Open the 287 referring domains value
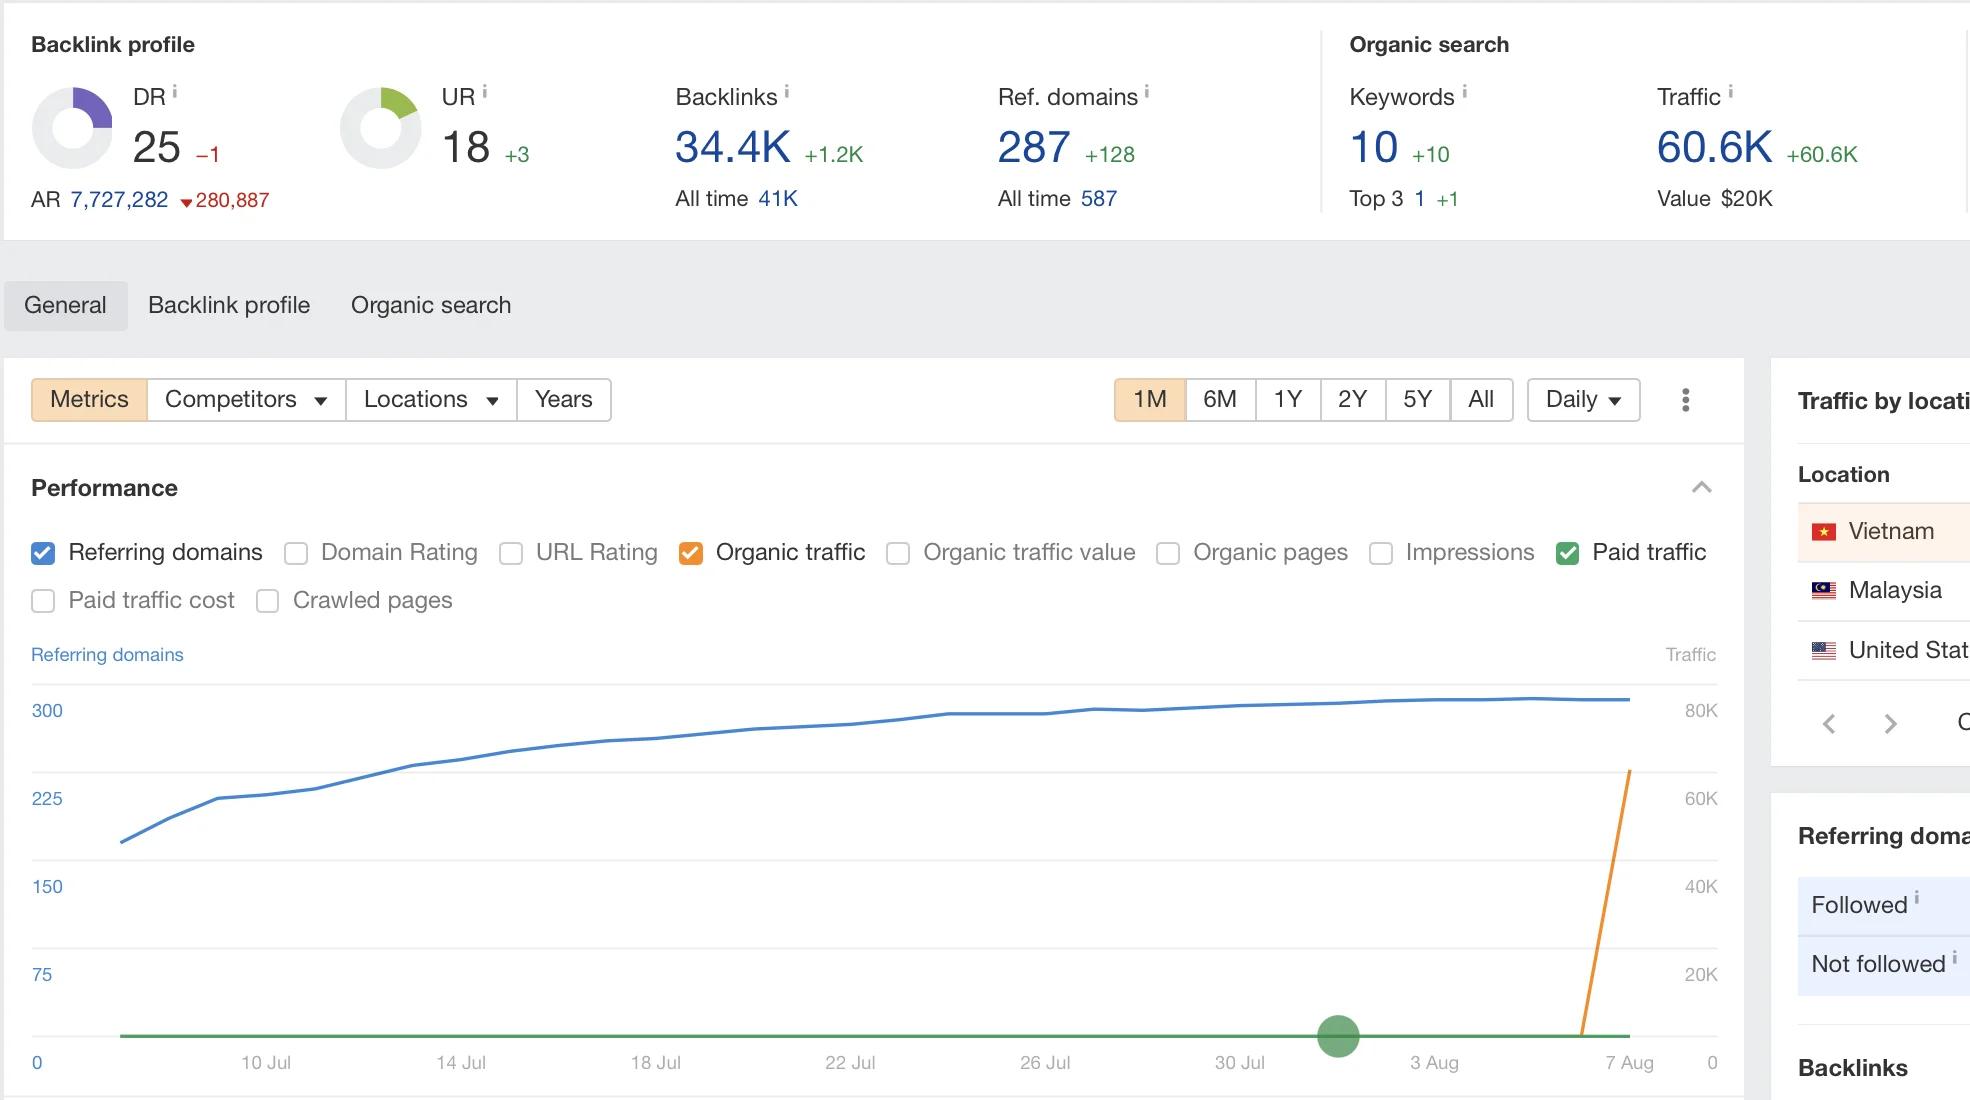The height and width of the screenshot is (1100, 1970). (x=1034, y=148)
